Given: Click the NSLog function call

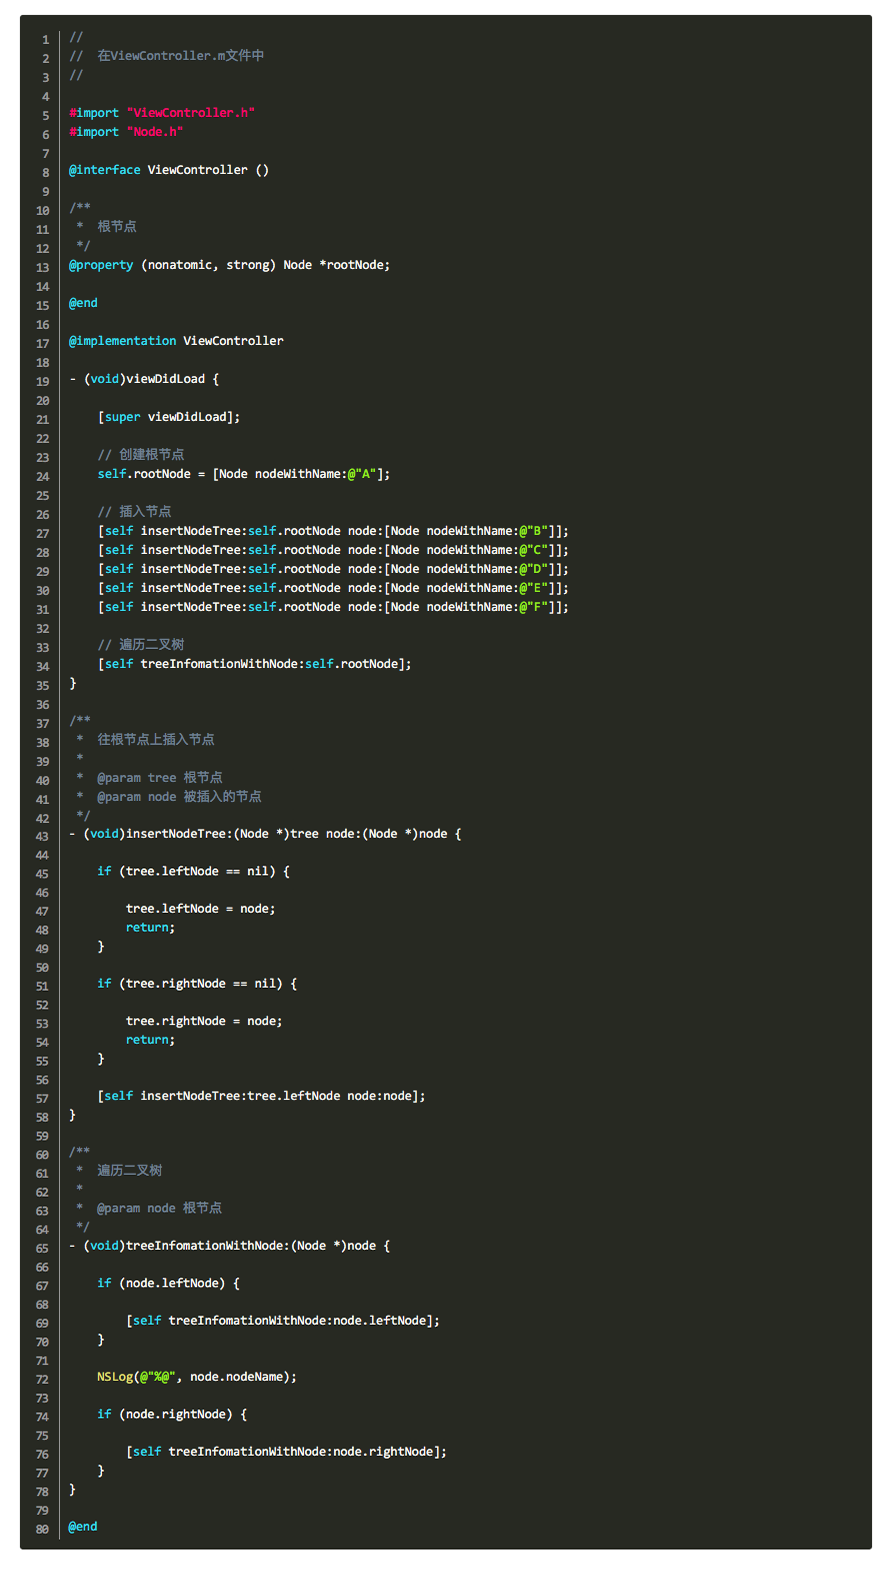Looking at the screenshot, I should click(x=115, y=1377).
